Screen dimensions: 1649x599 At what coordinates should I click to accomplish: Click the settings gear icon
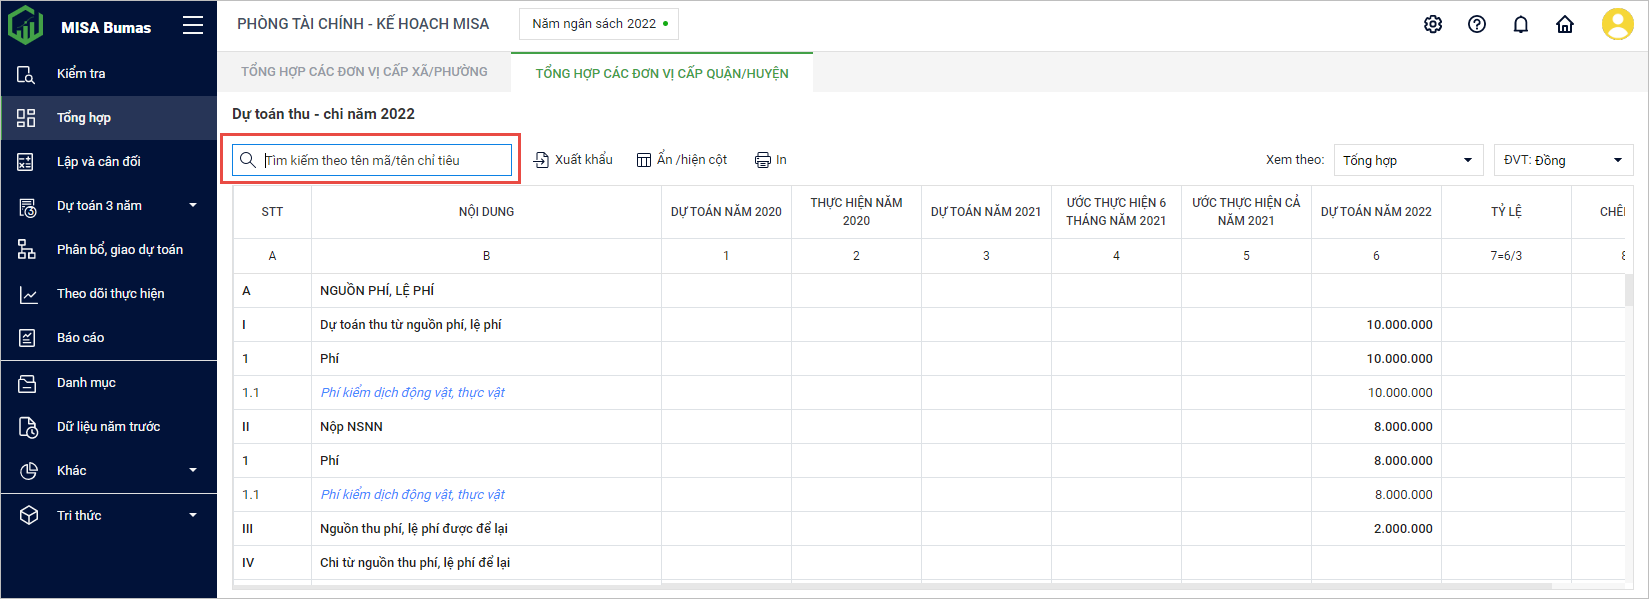[1432, 25]
